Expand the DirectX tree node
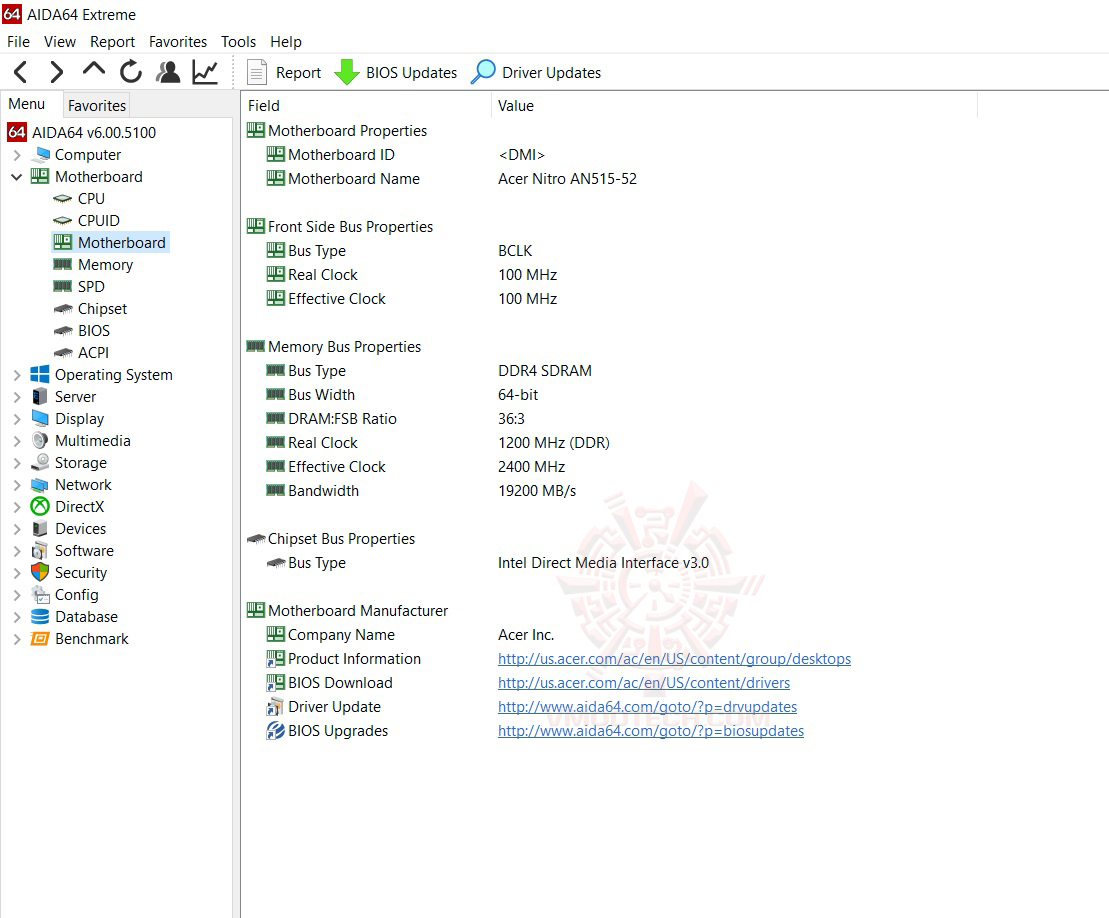The height and width of the screenshot is (918, 1109). (17, 506)
